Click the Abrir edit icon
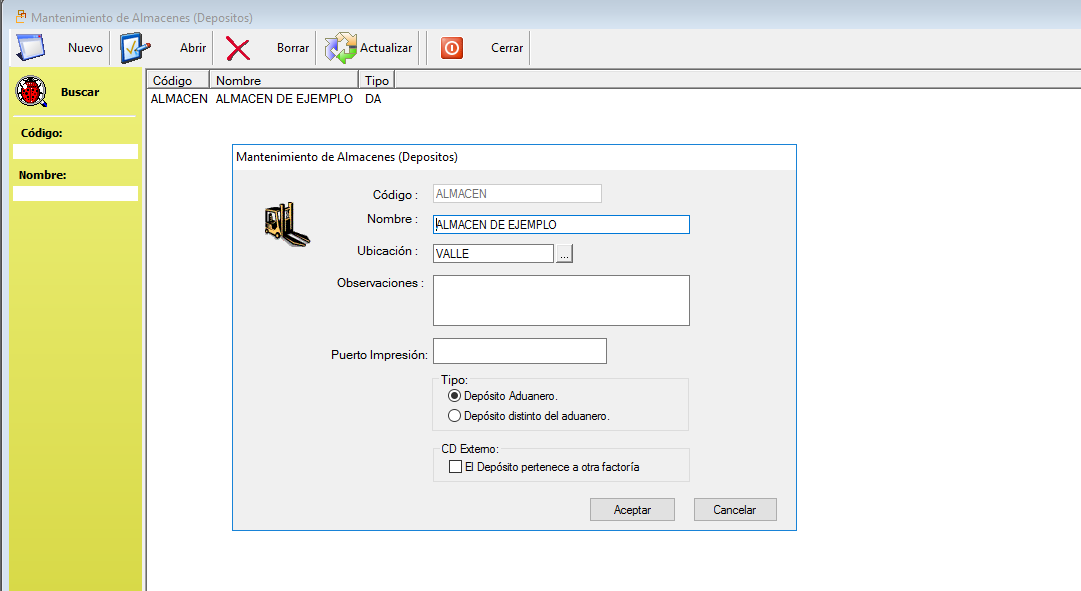This screenshot has width=1081, height=591. pos(135,48)
